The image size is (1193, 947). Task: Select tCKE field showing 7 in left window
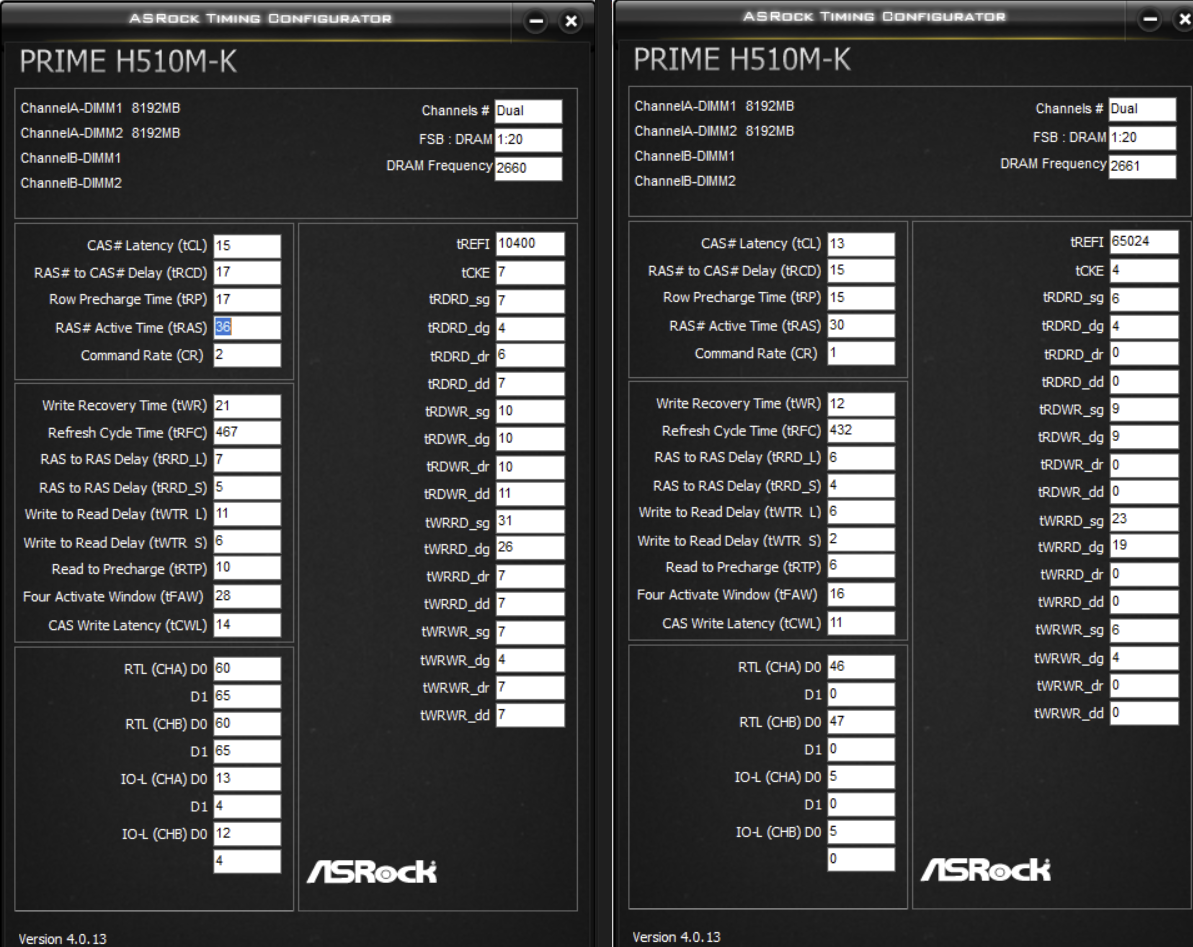click(x=530, y=272)
